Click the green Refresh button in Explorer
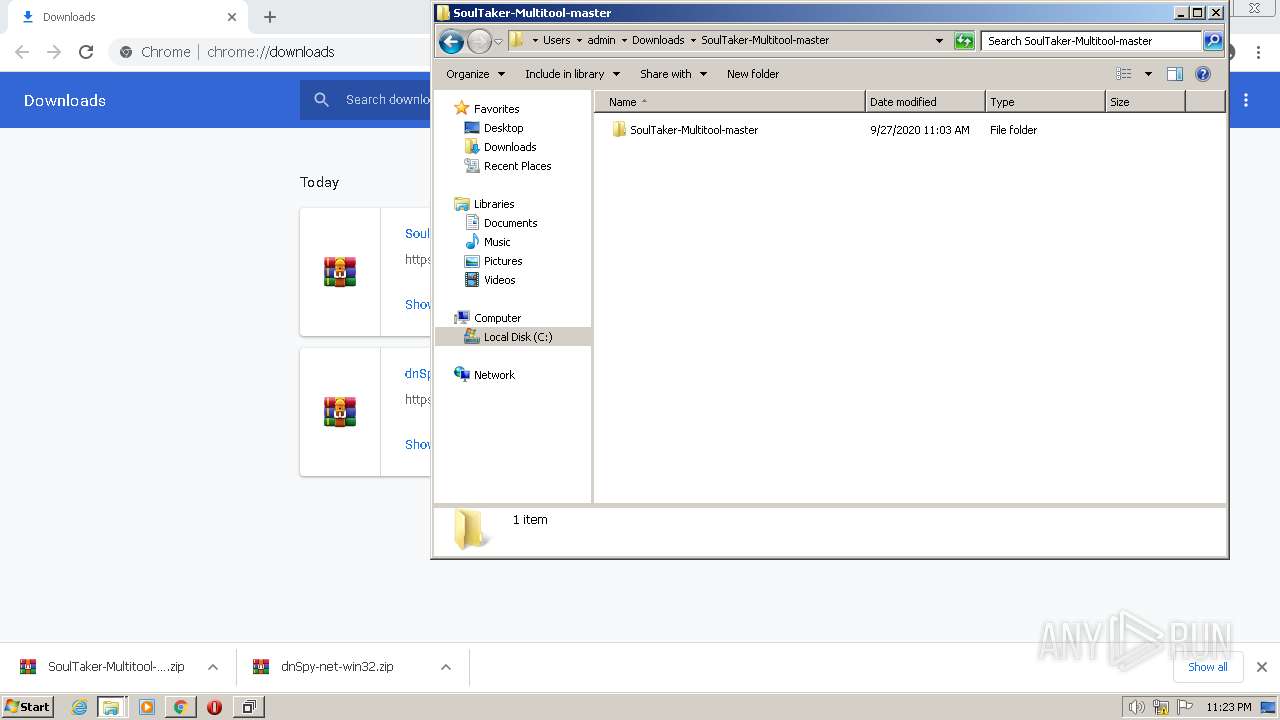Image resolution: width=1280 pixels, height=720 pixels. point(964,41)
